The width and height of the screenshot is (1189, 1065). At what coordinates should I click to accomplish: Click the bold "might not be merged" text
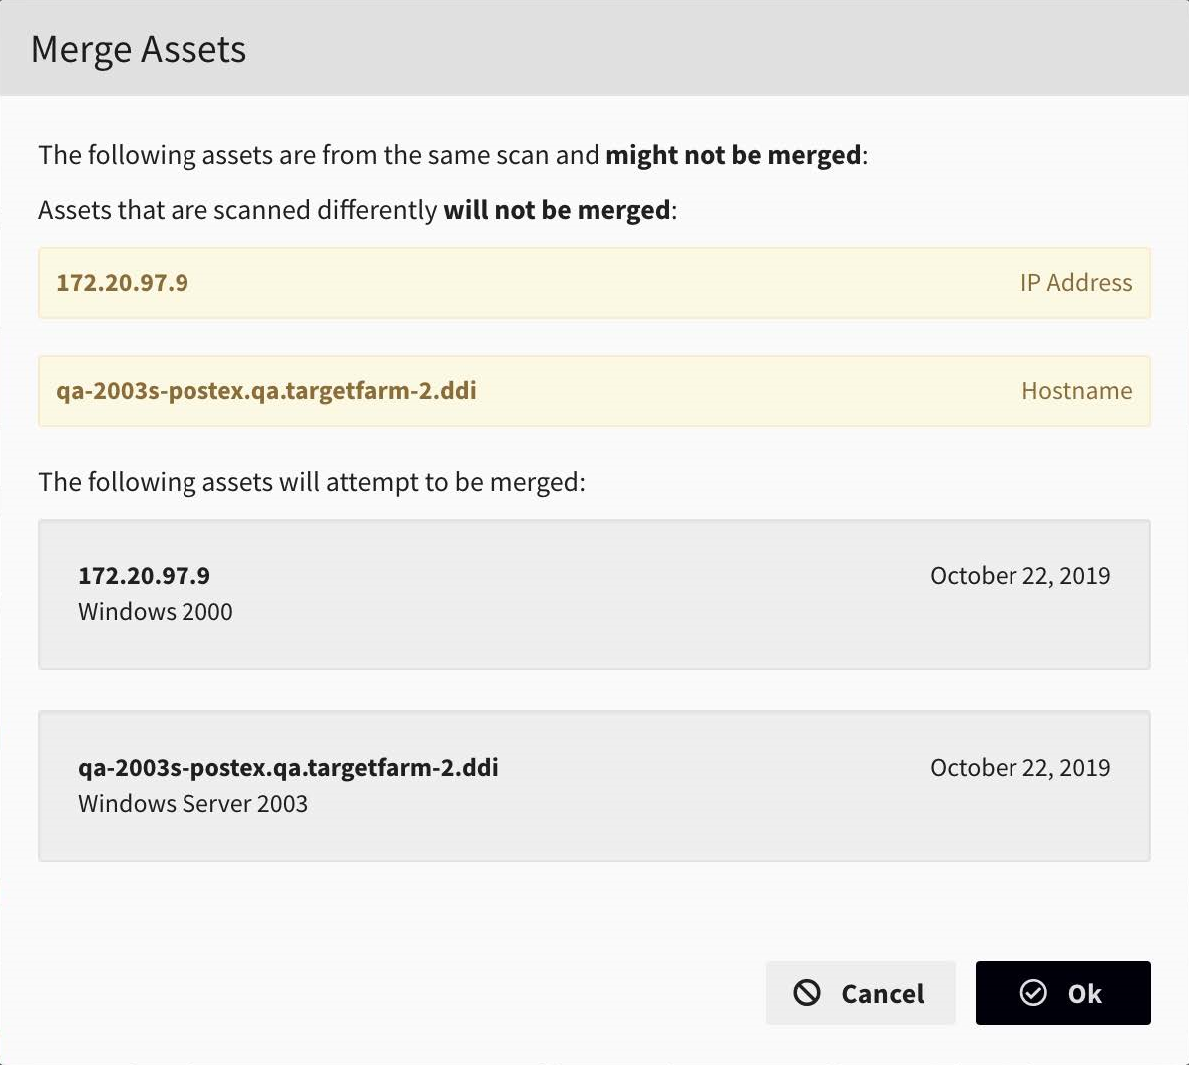pos(733,155)
